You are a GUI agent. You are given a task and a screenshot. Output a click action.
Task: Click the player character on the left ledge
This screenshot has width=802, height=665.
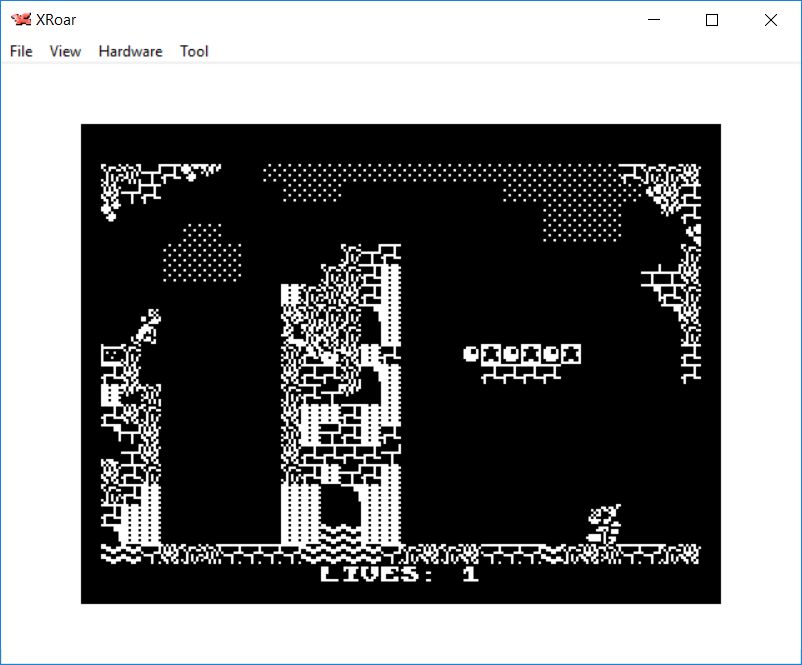click(x=149, y=327)
